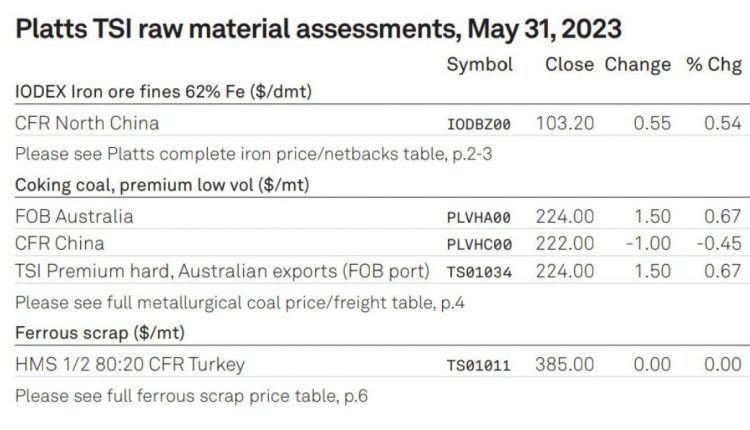Click the CFR China row label
The width and height of the screenshot is (750, 430).
tap(60, 243)
